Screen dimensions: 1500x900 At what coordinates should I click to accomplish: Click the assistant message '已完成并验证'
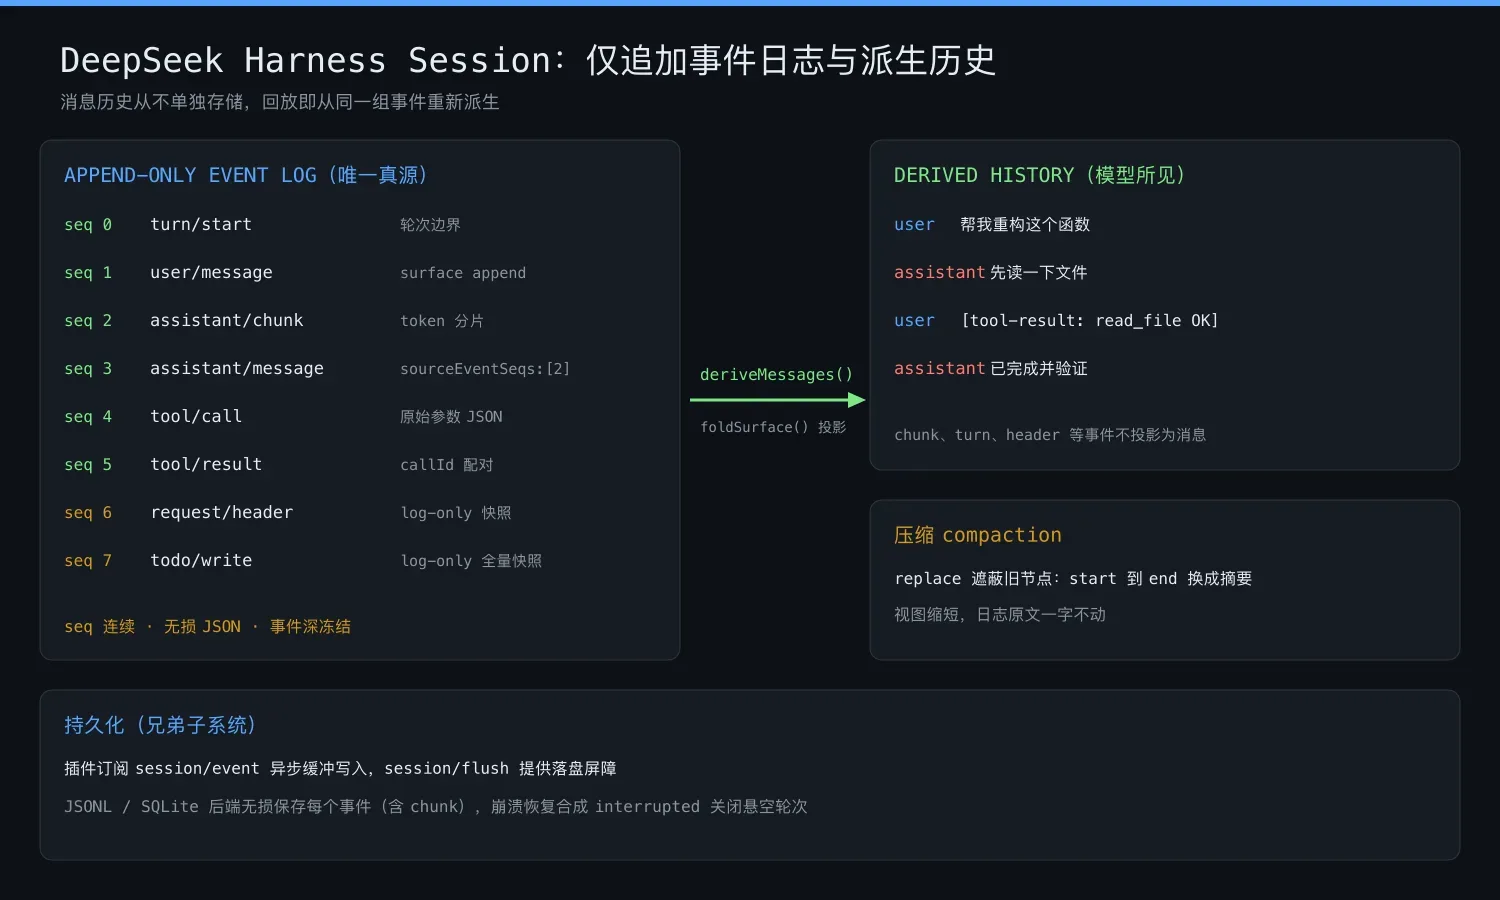coord(1038,369)
